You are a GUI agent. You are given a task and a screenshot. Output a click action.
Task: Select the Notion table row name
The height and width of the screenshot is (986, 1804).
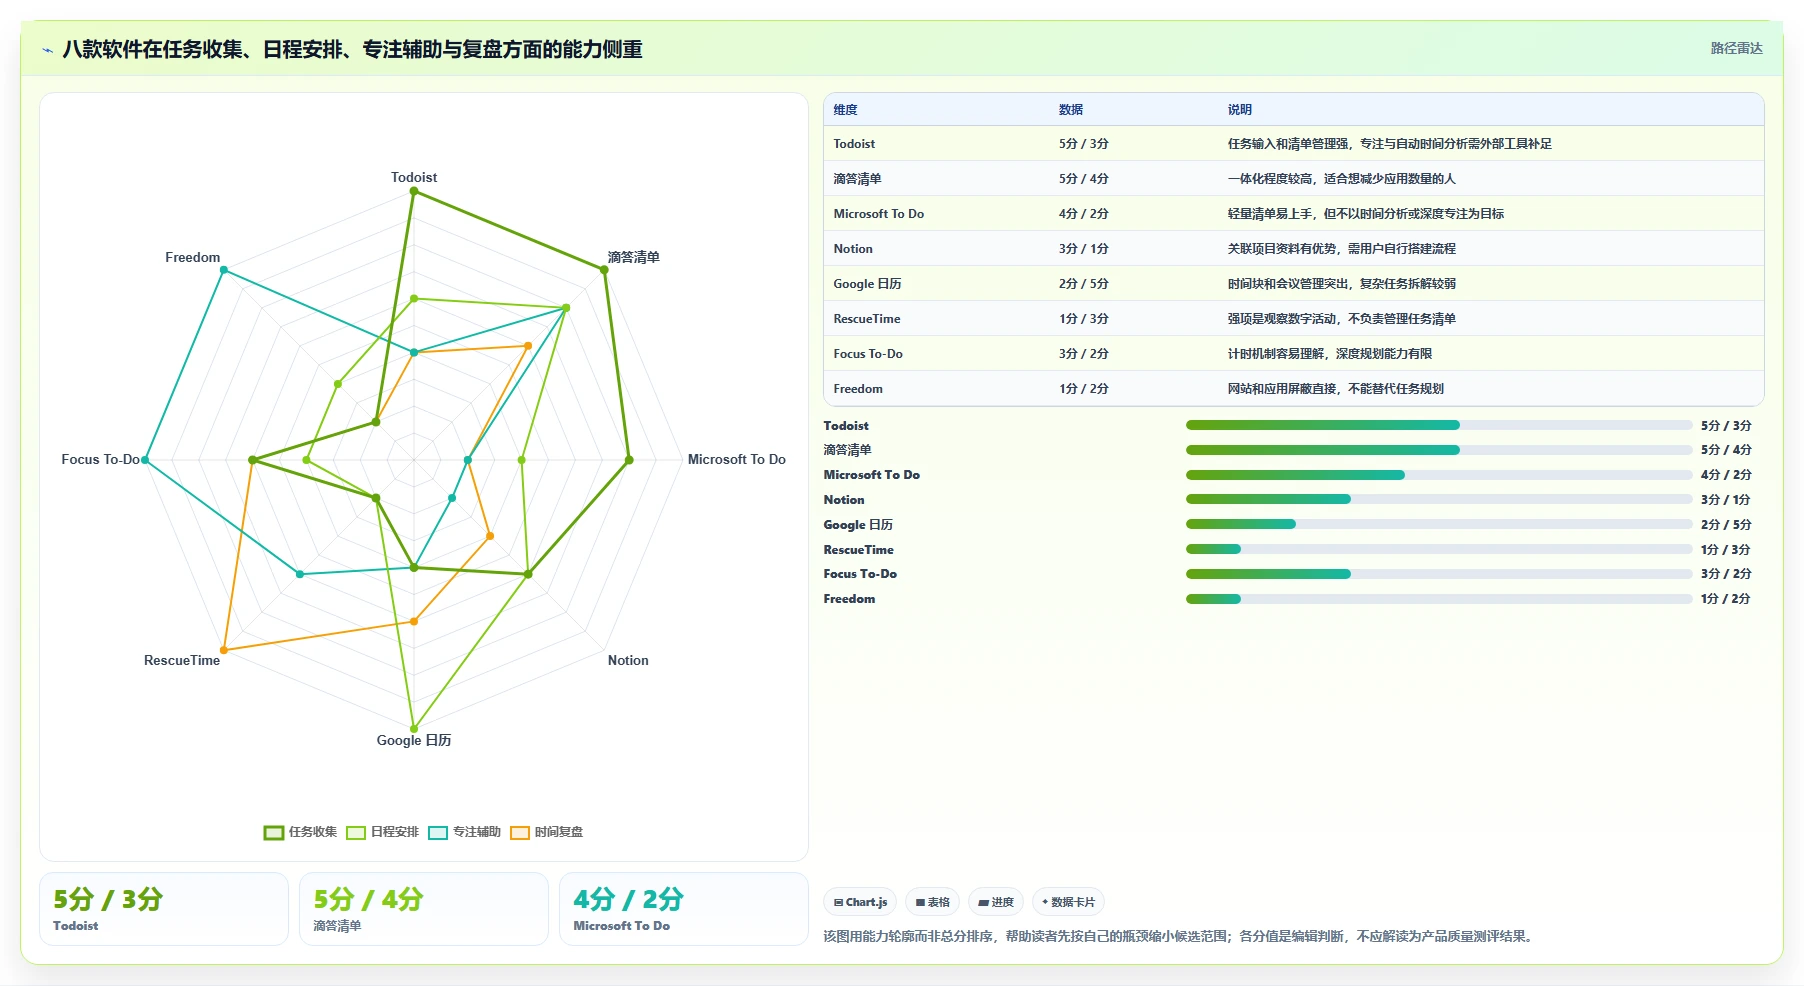tap(853, 249)
